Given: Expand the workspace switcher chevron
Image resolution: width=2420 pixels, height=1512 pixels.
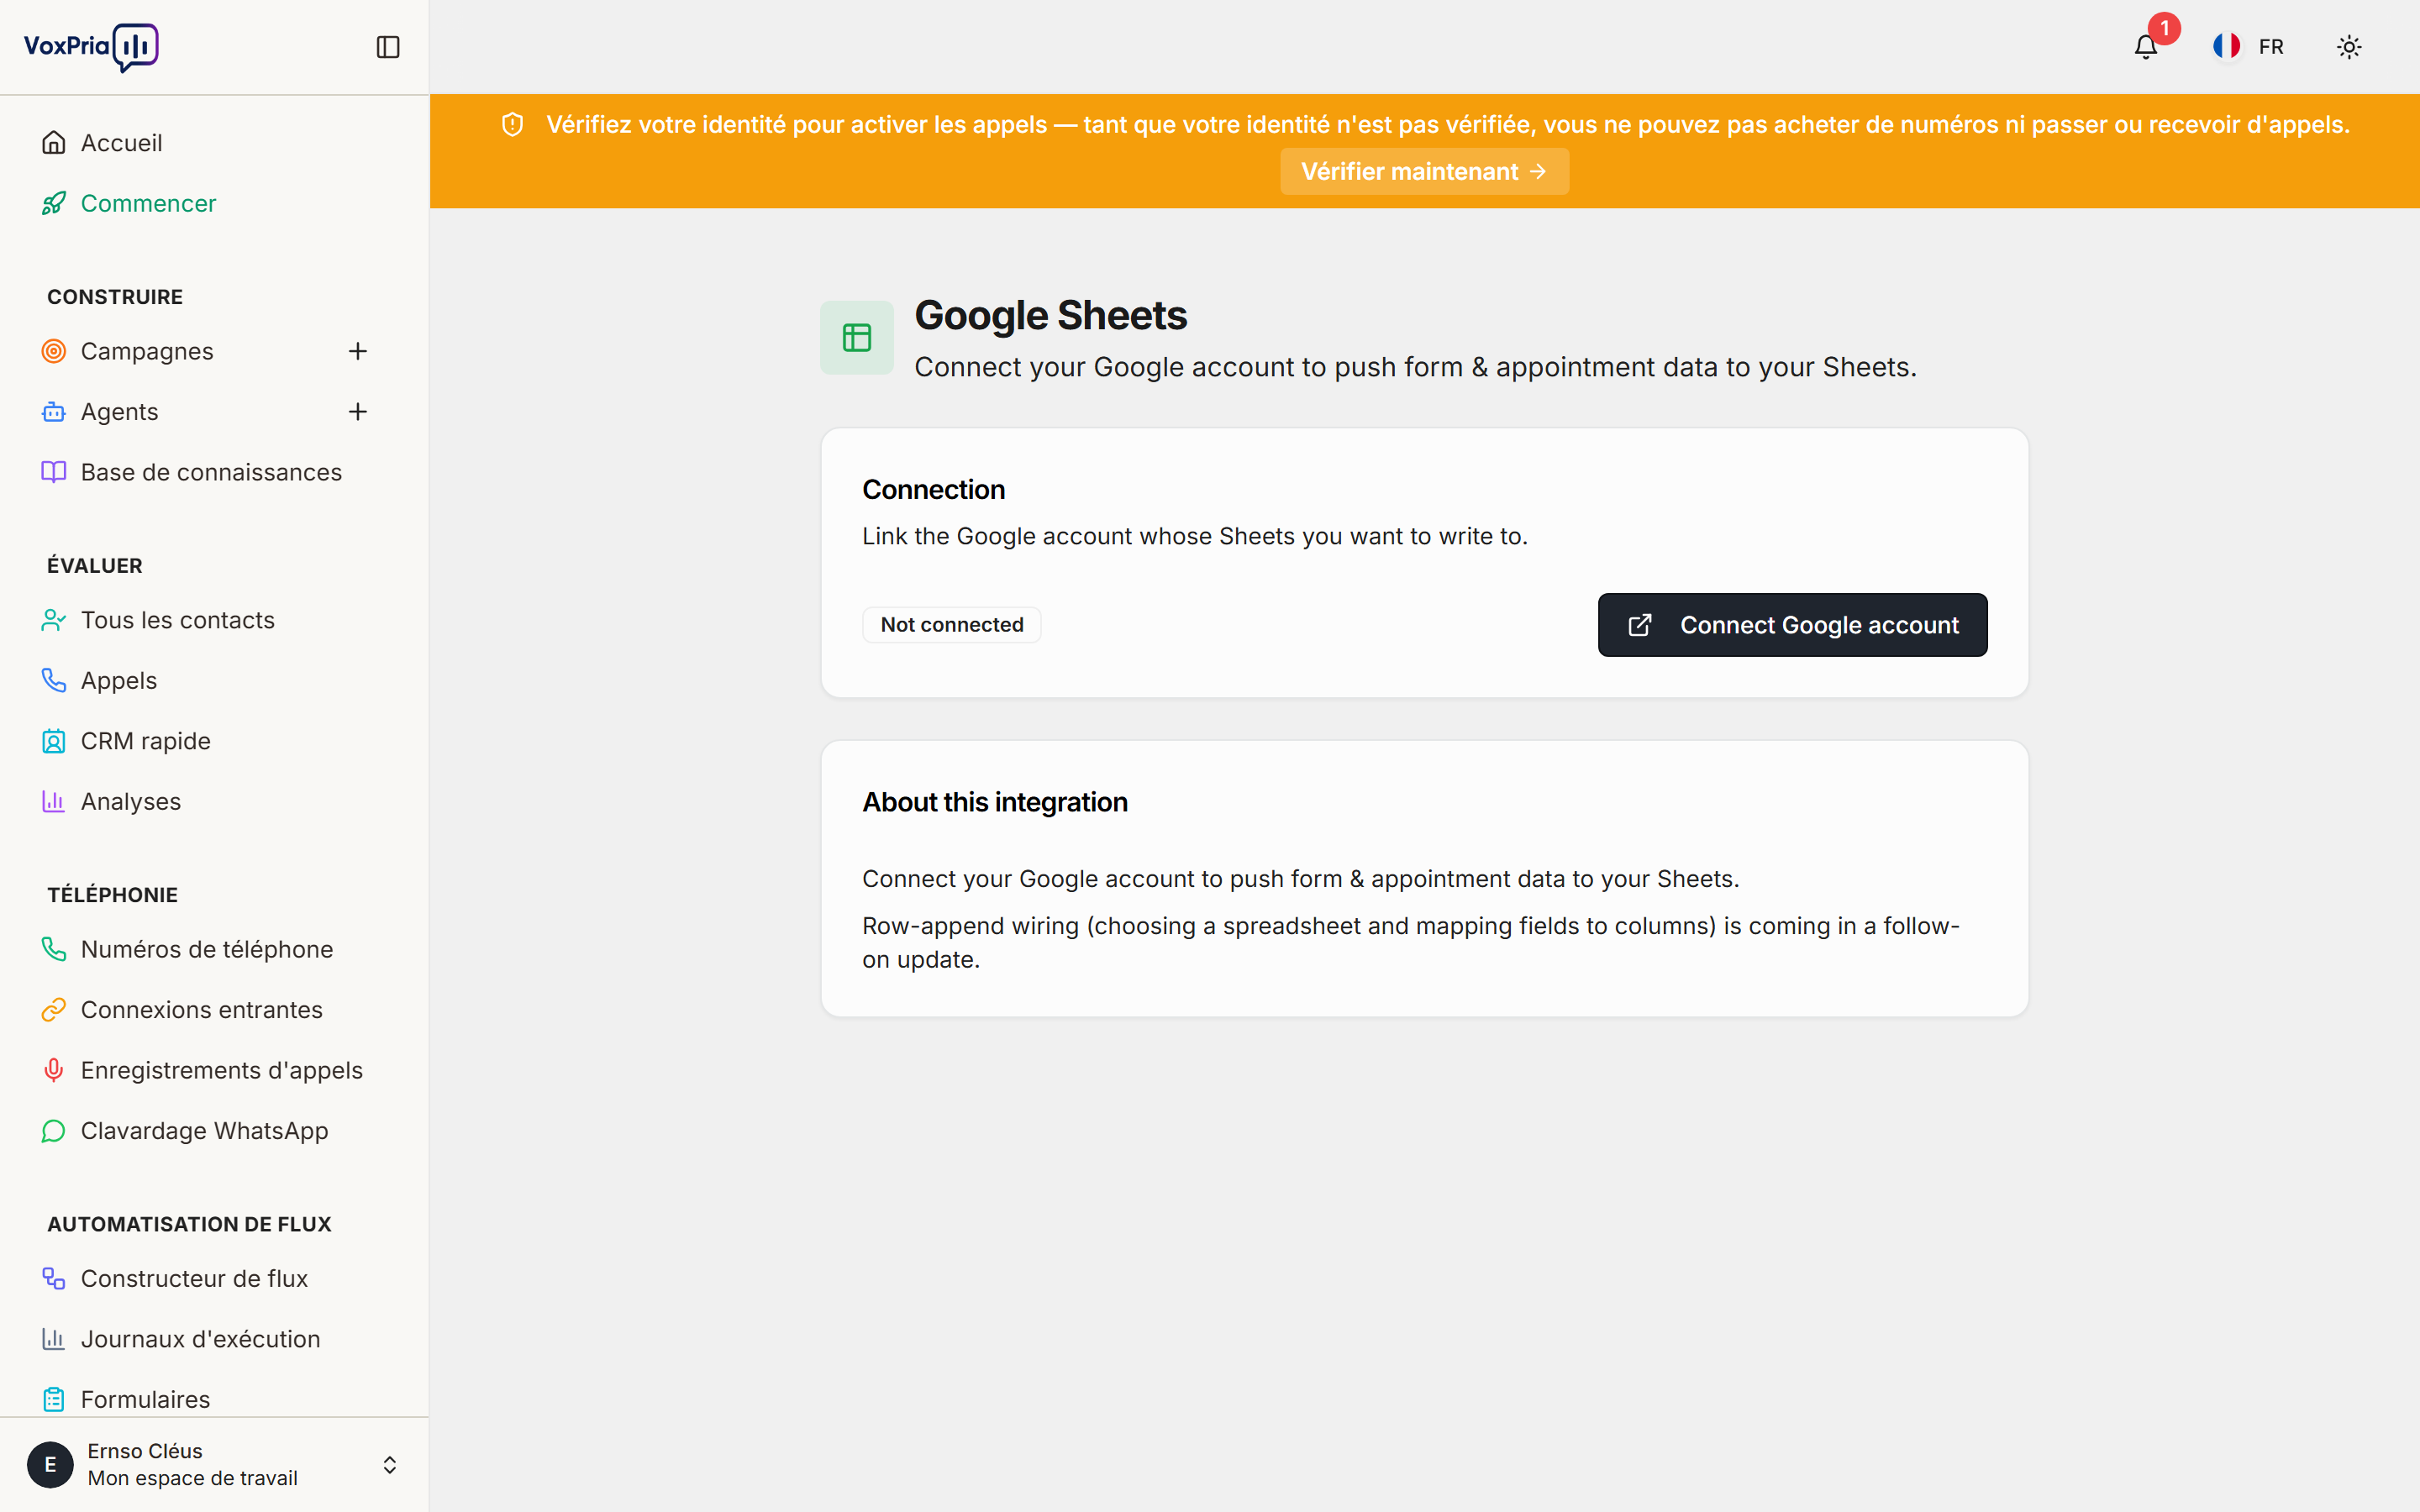Looking at the screenshot, I should [x=390, y=1465].
